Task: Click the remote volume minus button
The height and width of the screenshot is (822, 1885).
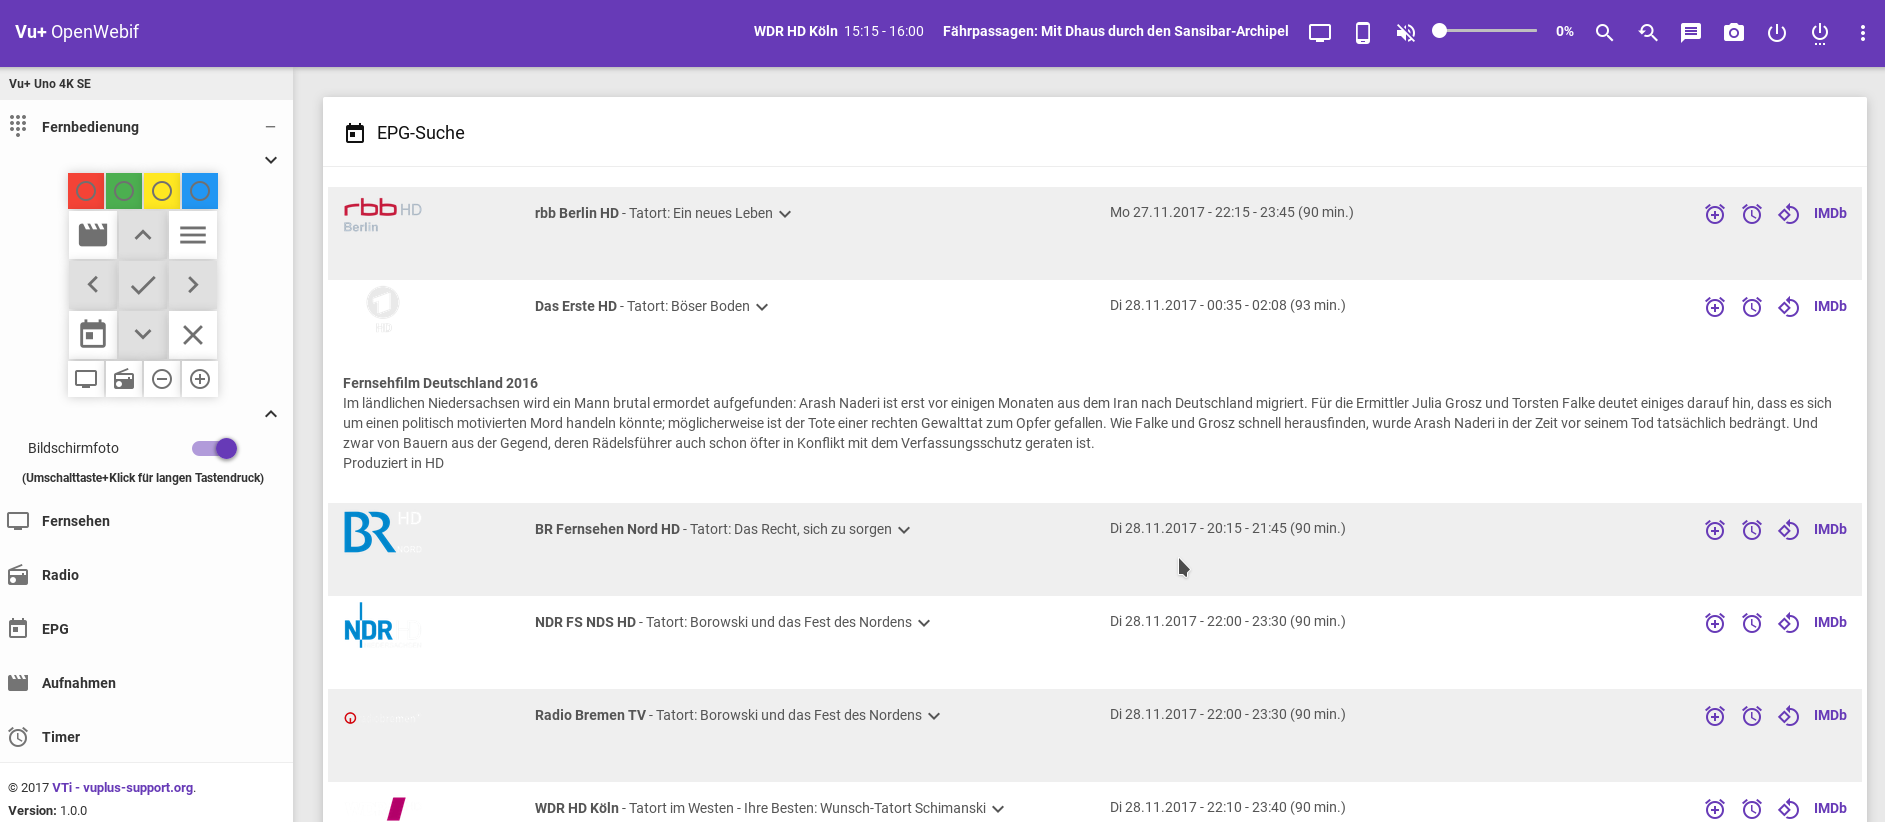Action: point(162,379)
